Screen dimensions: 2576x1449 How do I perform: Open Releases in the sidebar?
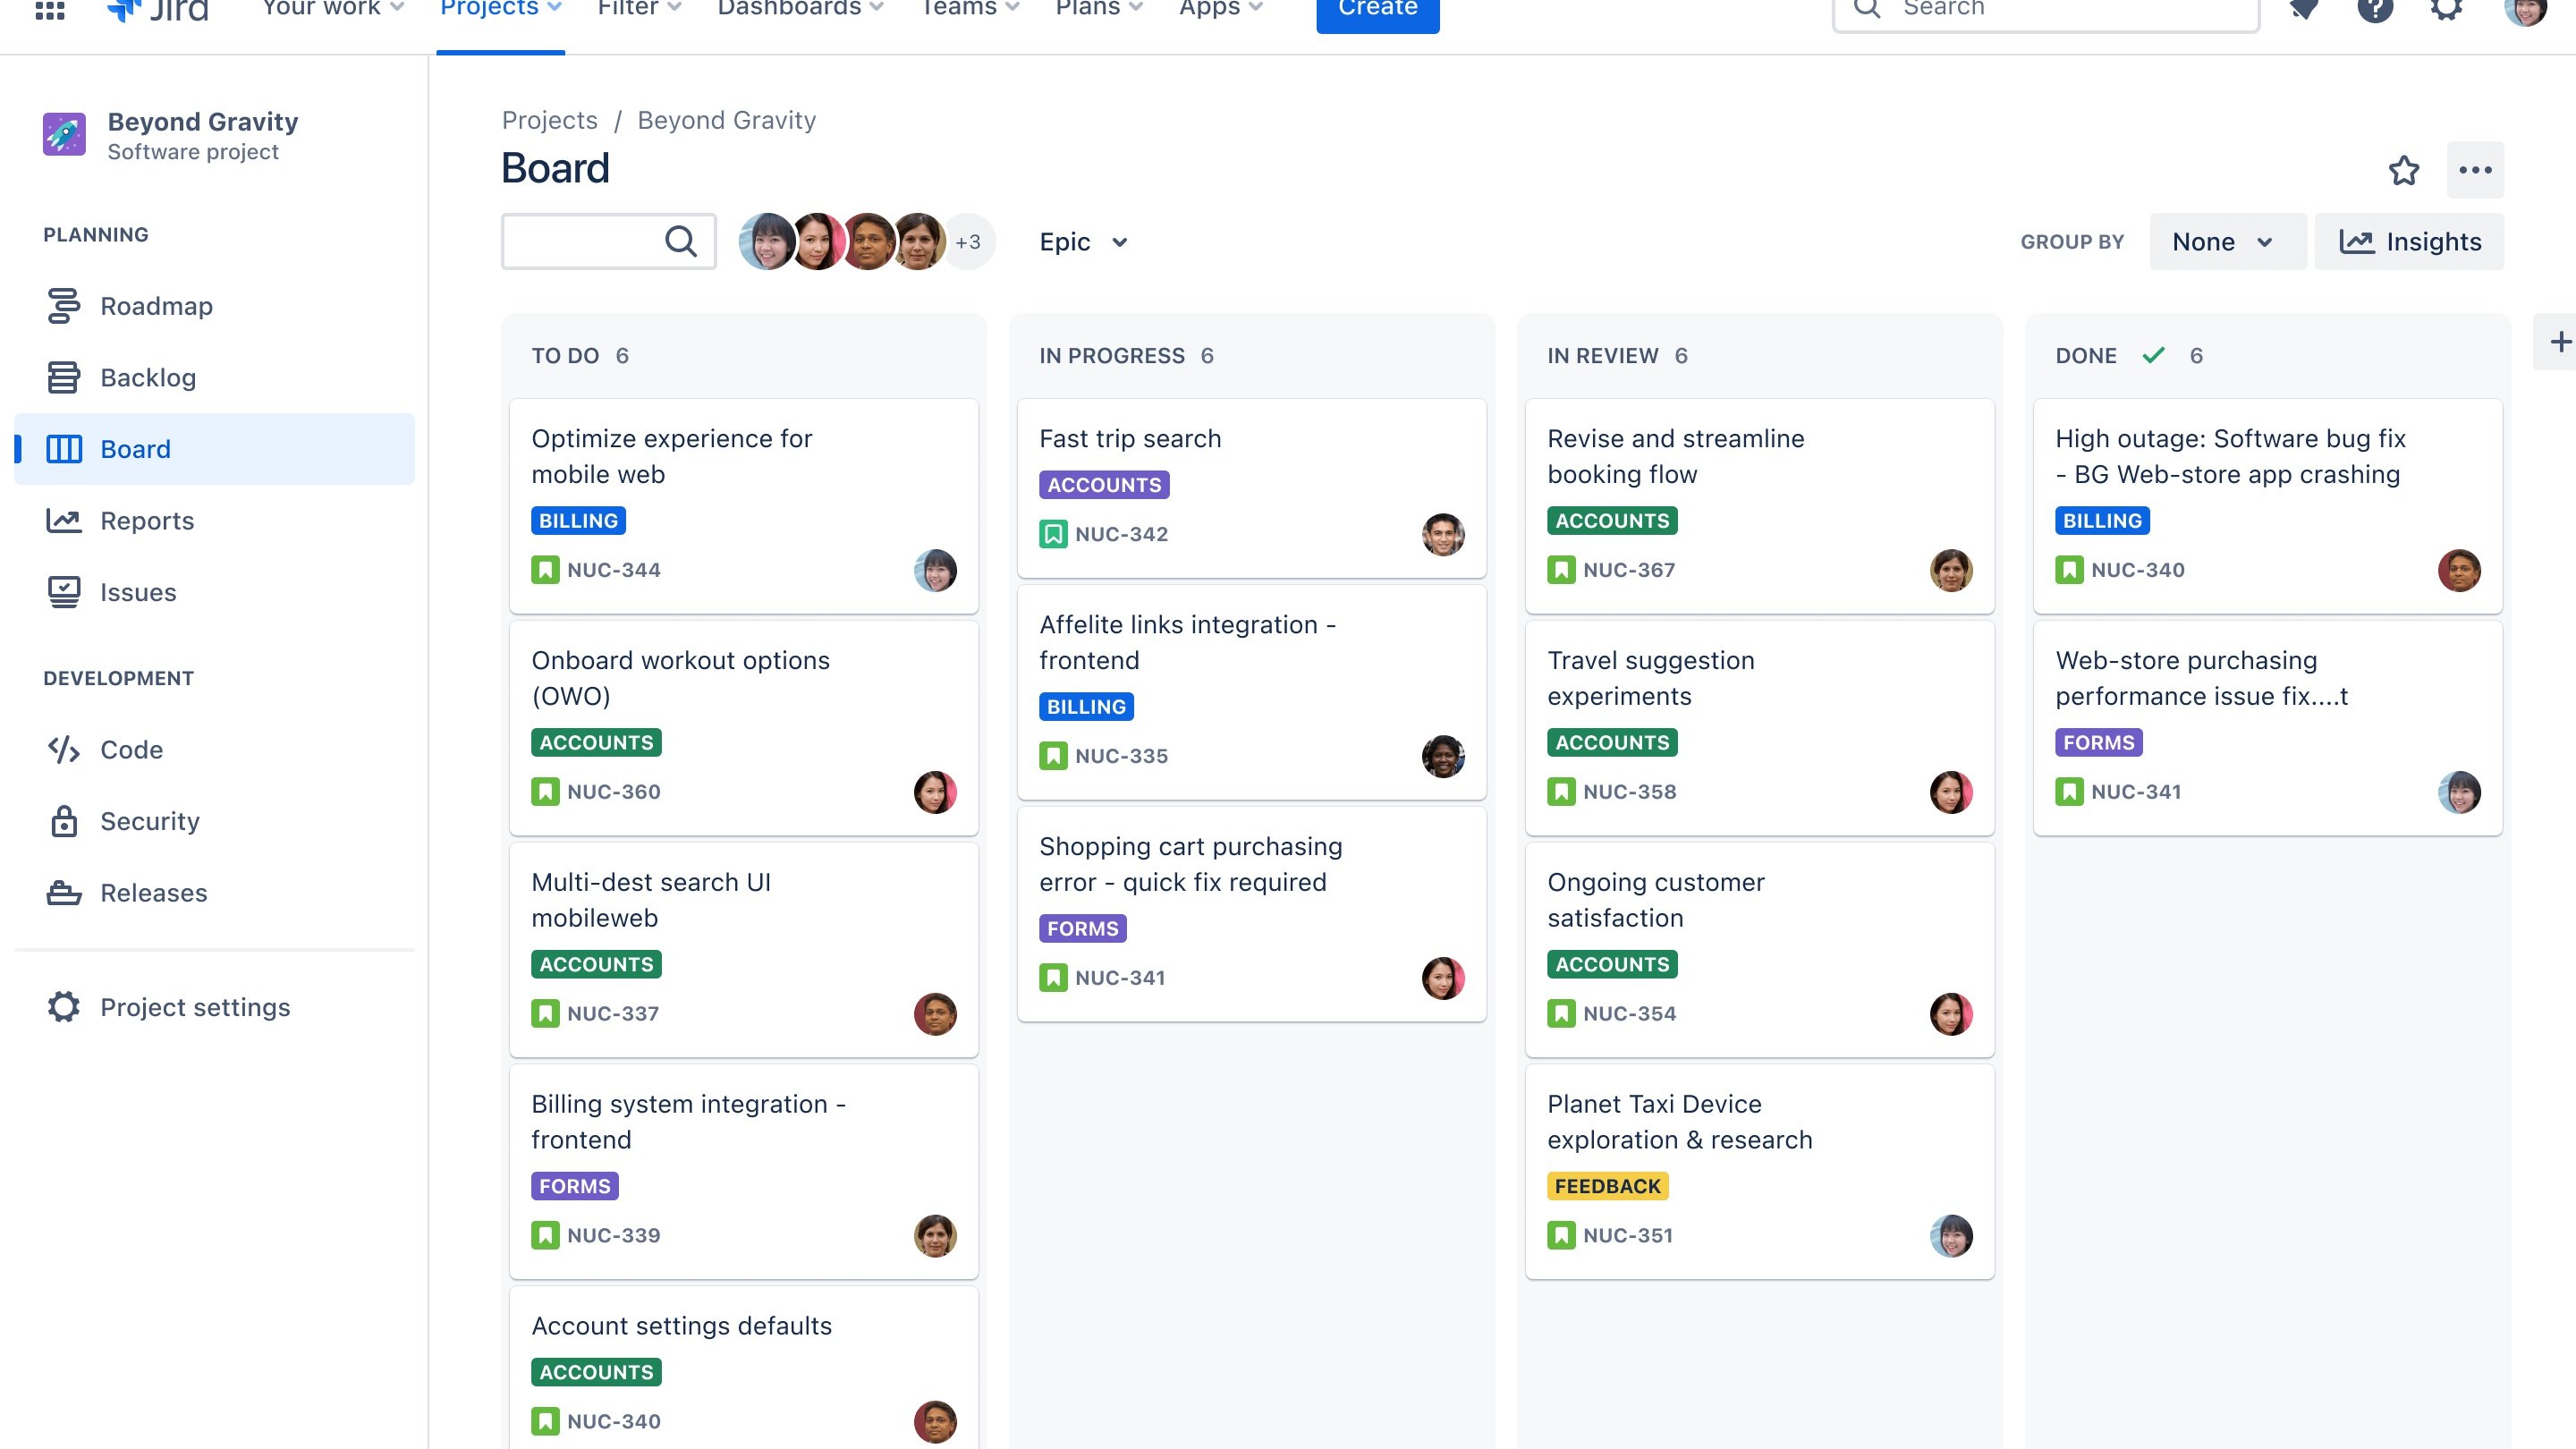click(154, 892)
